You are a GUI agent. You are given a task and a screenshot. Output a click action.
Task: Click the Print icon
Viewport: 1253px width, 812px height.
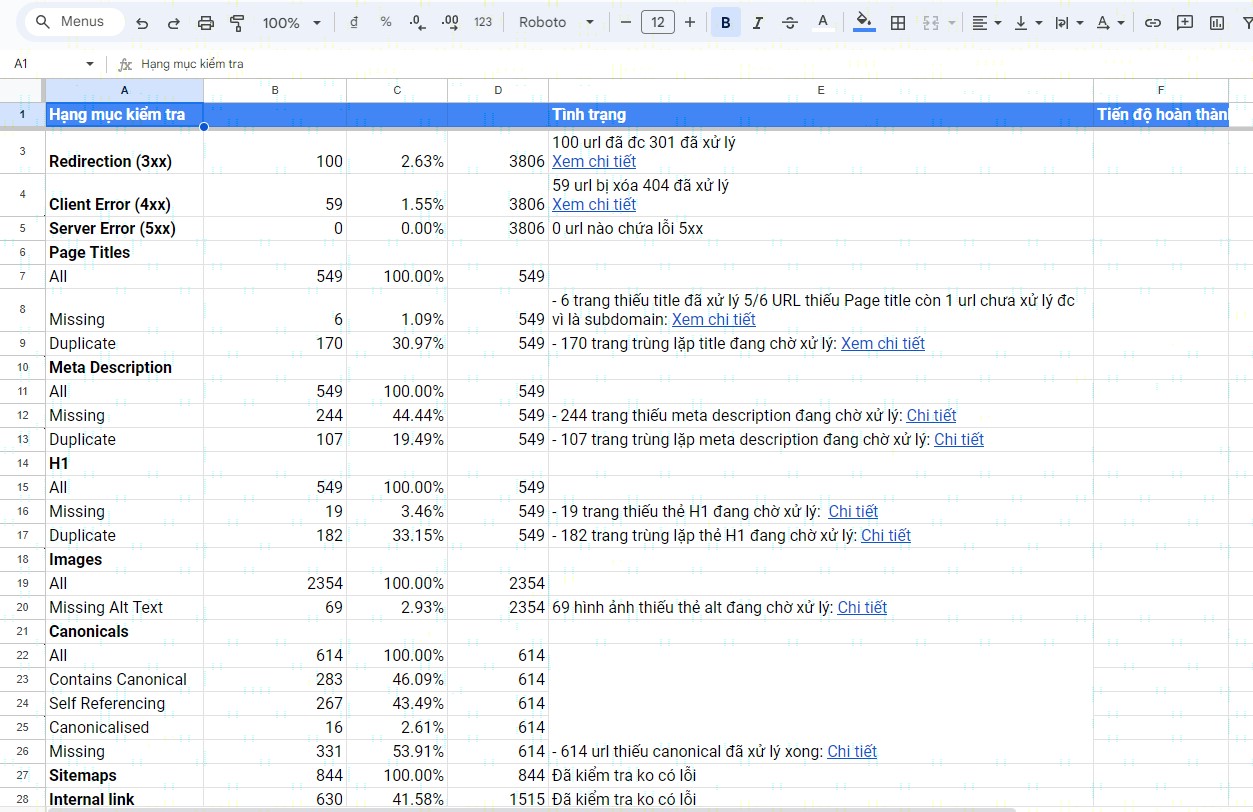pyautogui.click(x=206, y=23)
